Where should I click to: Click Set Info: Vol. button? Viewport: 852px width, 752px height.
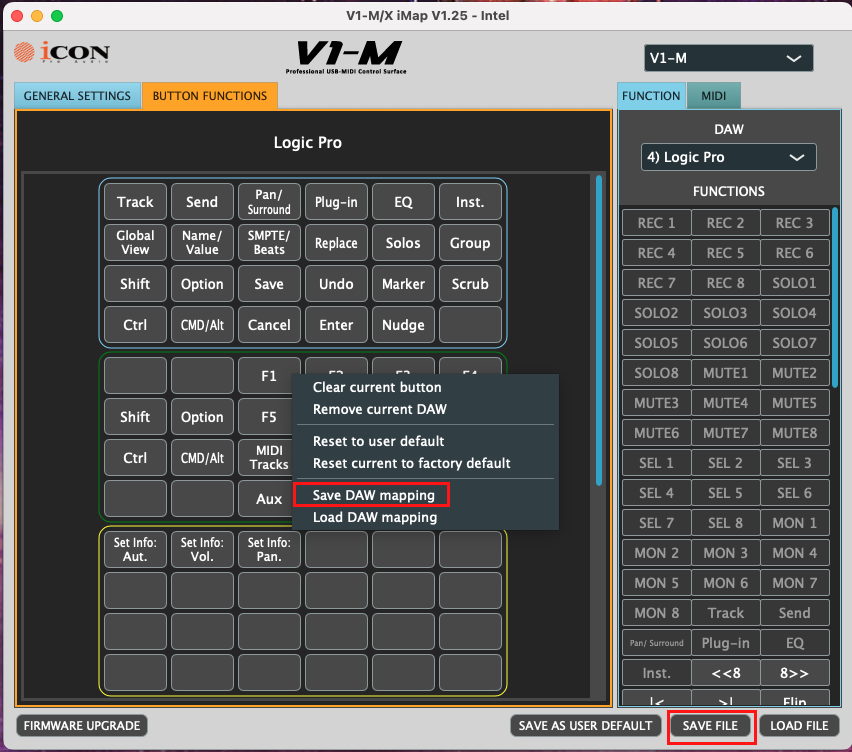[202, 549]
